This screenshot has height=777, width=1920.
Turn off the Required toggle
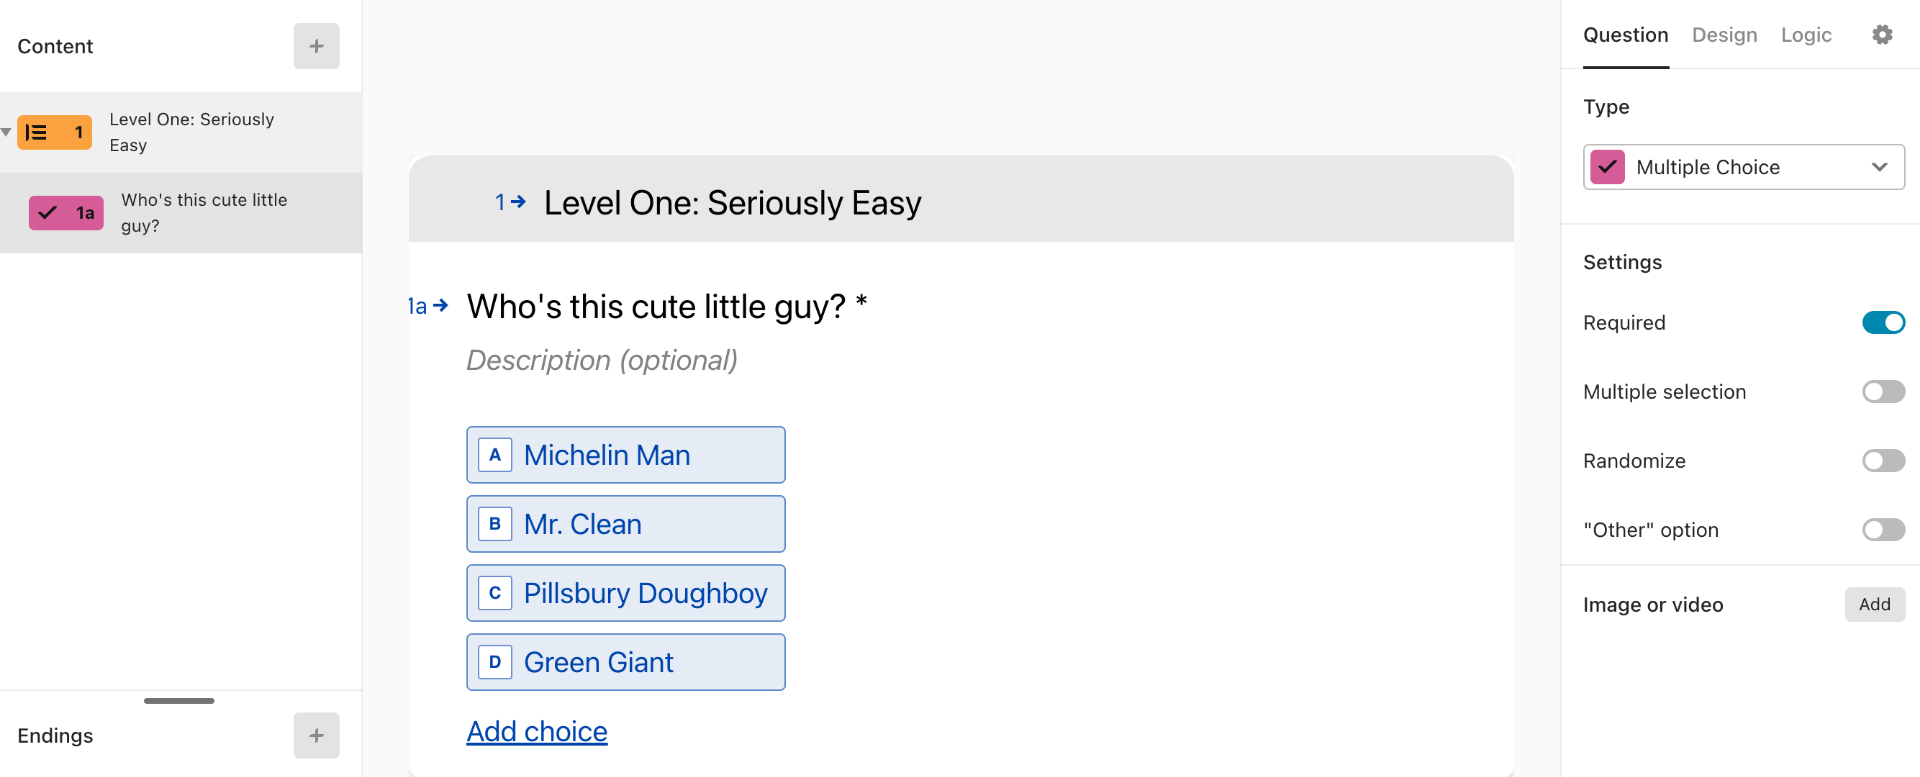click(1883, 323)
